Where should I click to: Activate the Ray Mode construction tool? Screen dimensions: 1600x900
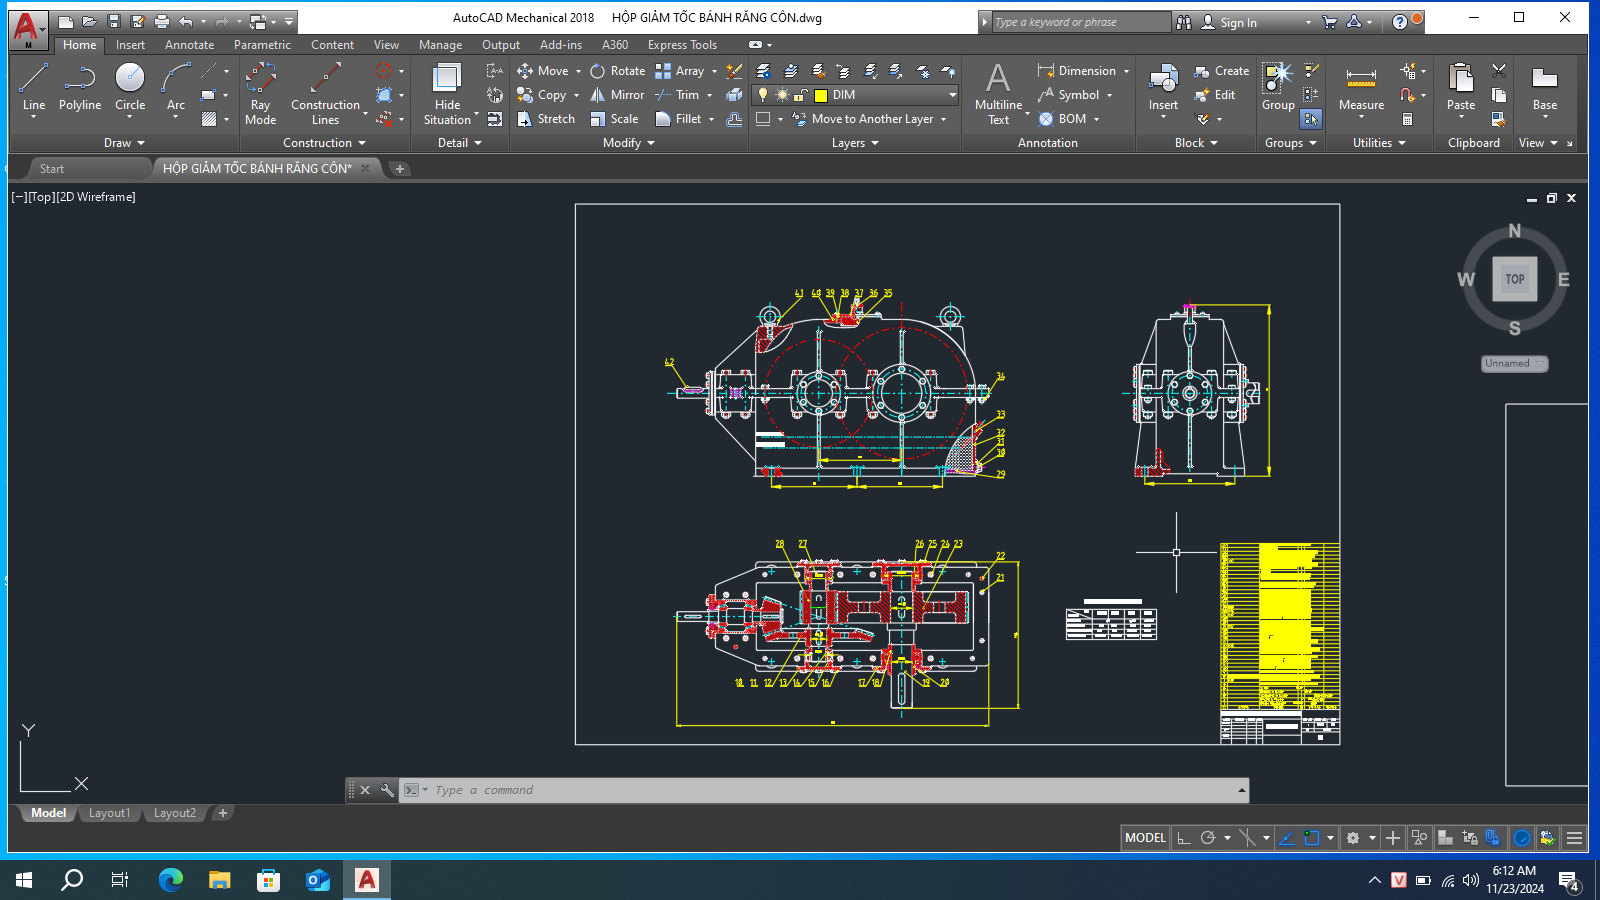[260, 93]
